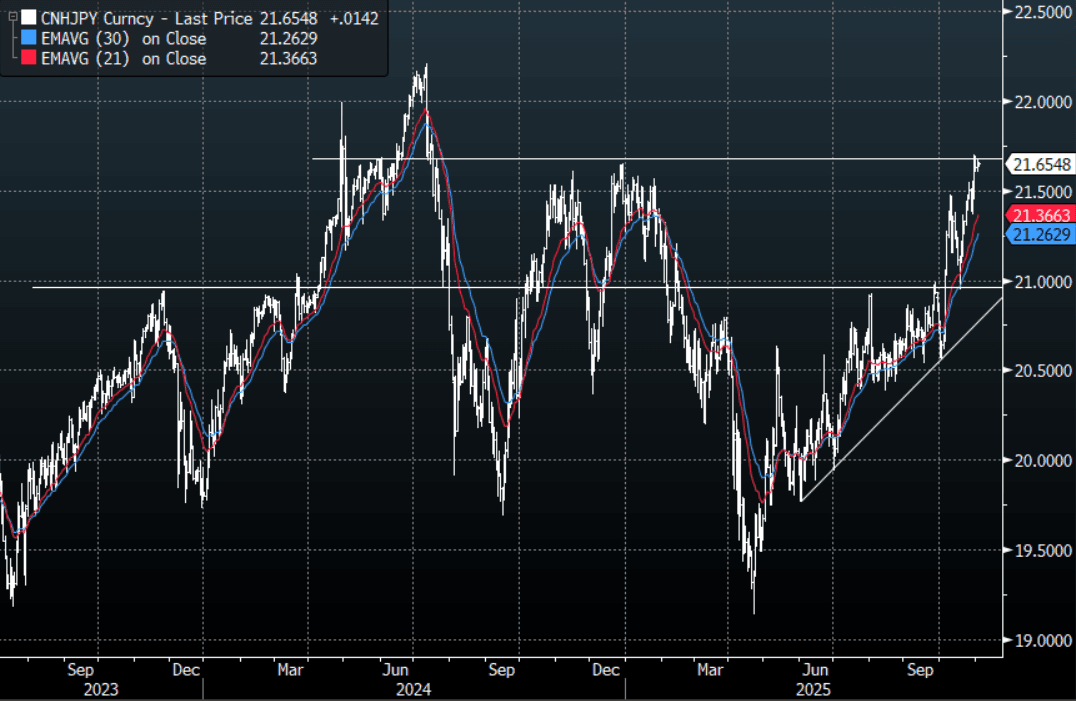Click the blue EMAVG (30) color swatch
This screenshot has width=1076, height=701.
coord(30,39)
